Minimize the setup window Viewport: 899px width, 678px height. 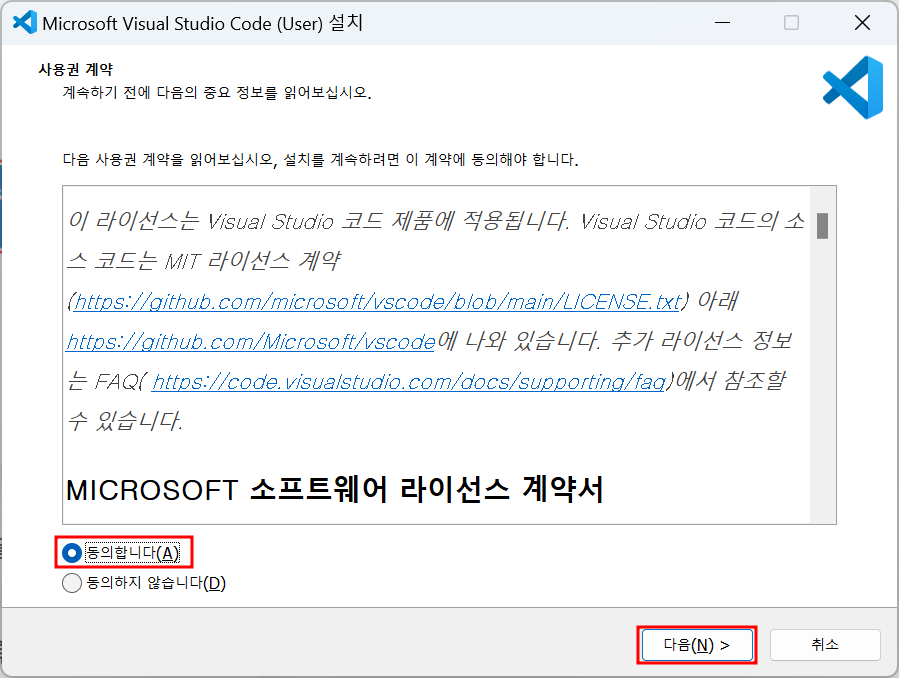click(x=722, y=23)
